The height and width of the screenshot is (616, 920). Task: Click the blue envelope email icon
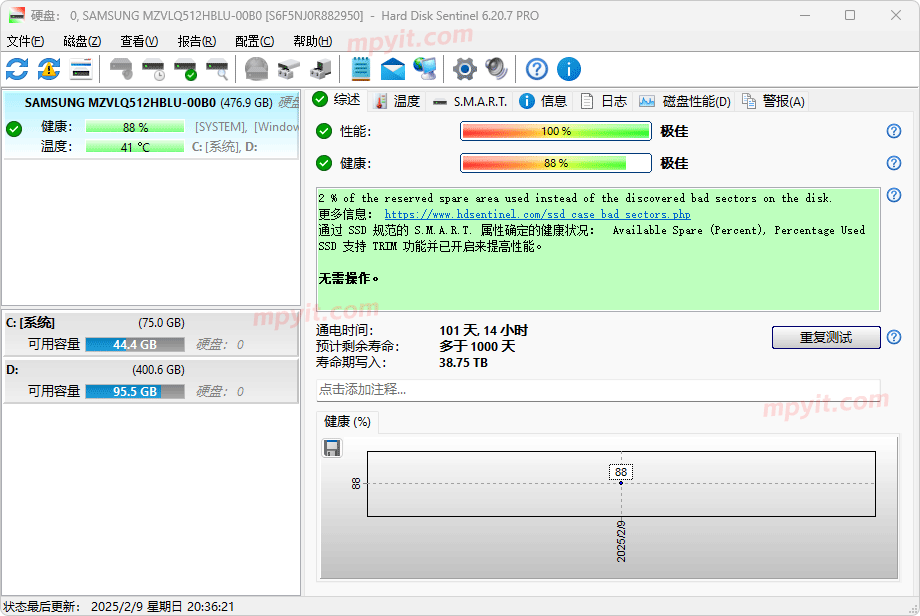click(393, 69)
